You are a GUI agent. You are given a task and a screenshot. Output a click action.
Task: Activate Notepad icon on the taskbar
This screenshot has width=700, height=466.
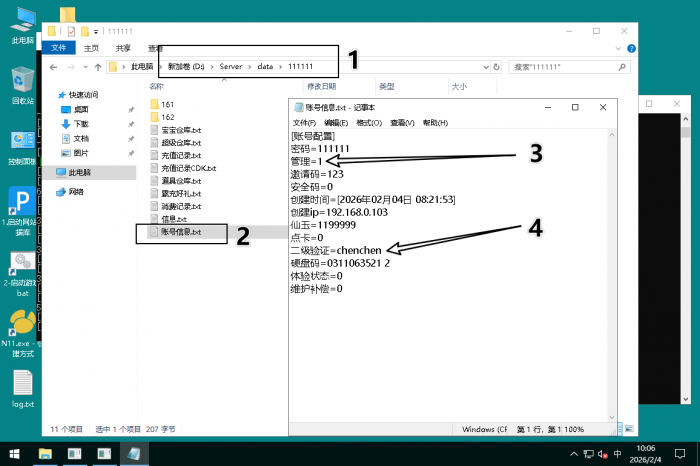(134, 454)
